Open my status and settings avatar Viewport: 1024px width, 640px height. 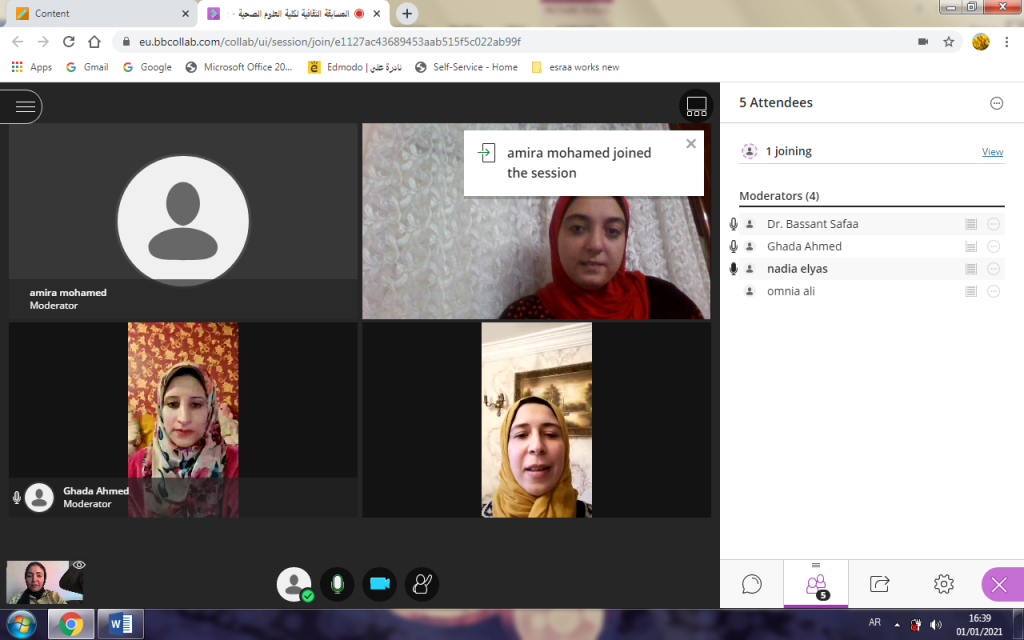[x=295, y=584]
